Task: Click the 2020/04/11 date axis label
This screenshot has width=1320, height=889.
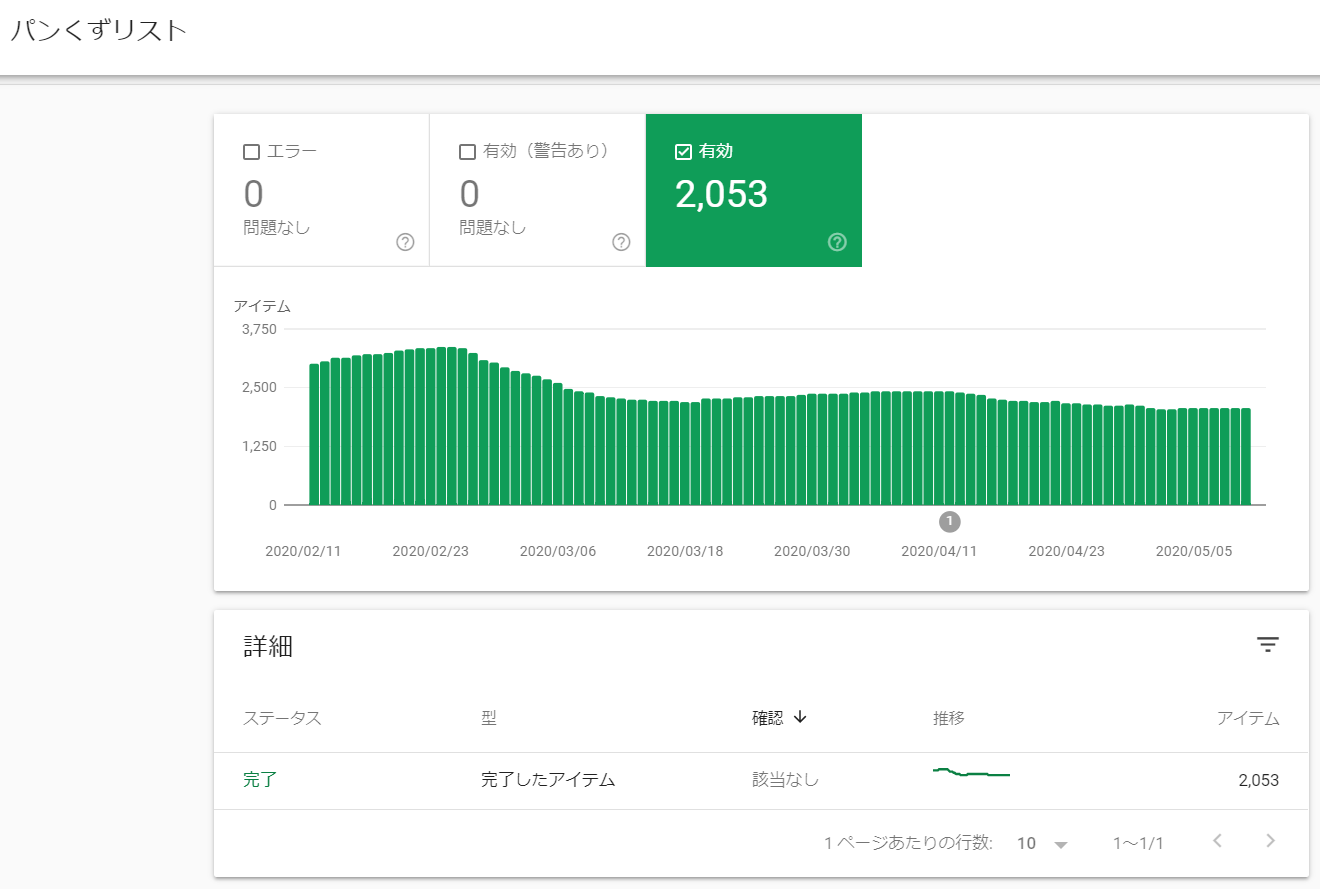Action: click(939, 551)
